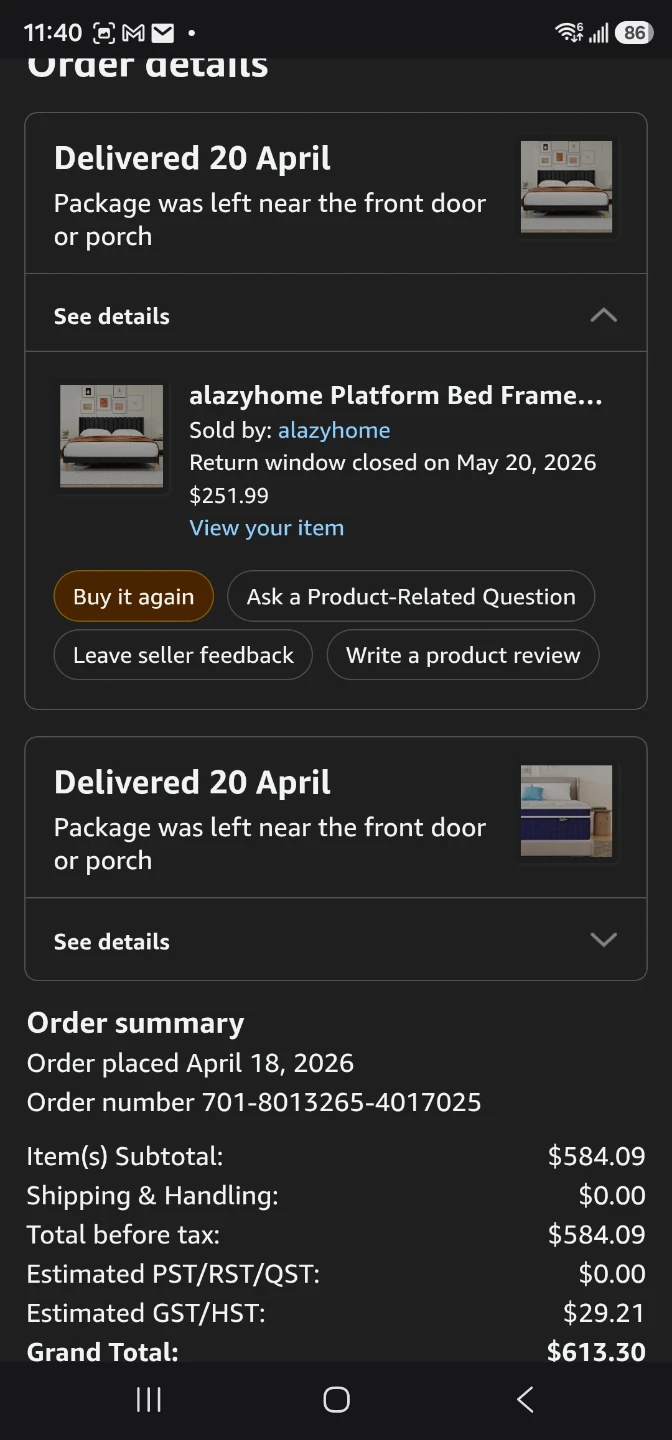Open the alazyhome Platform Bed Frame title
Screen dimensions: 672x1440
pos(396,396)
